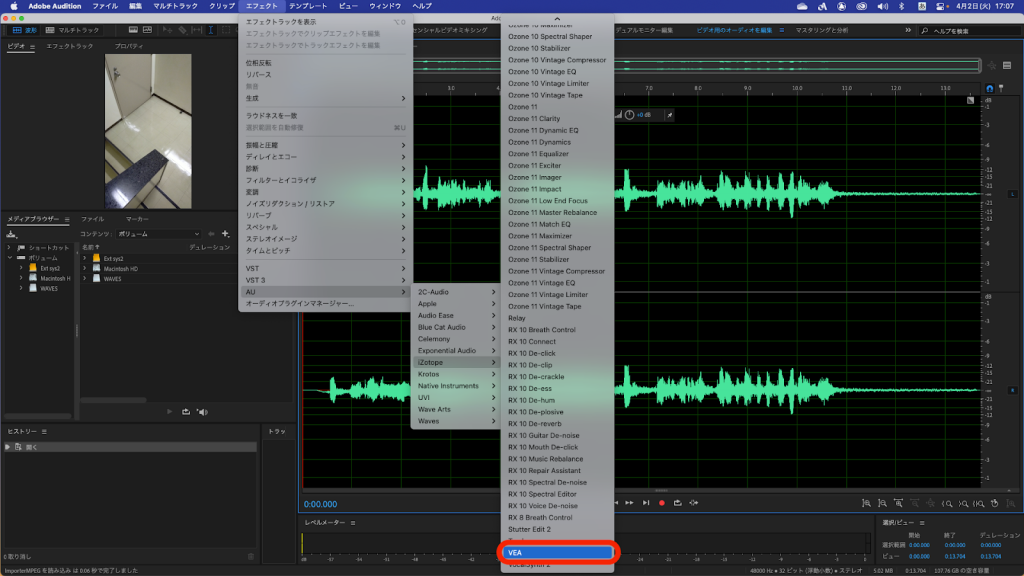Open the マルチトラック menu in menu bar
The image size is (1024, 576).
[x=175, y=6]
